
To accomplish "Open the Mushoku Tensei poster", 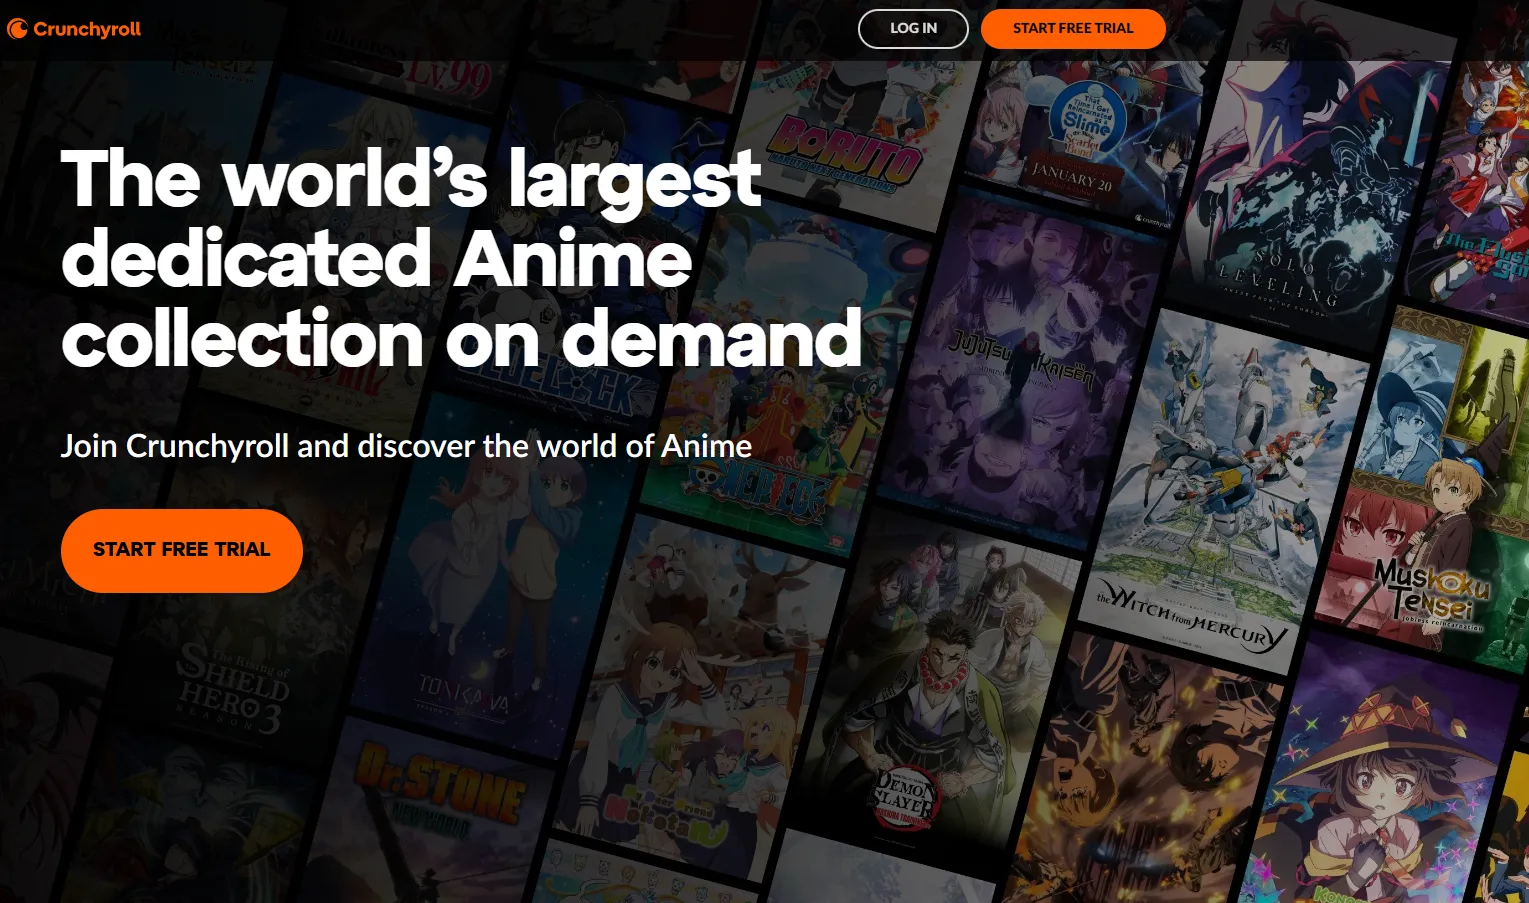I will point(1425,500).
